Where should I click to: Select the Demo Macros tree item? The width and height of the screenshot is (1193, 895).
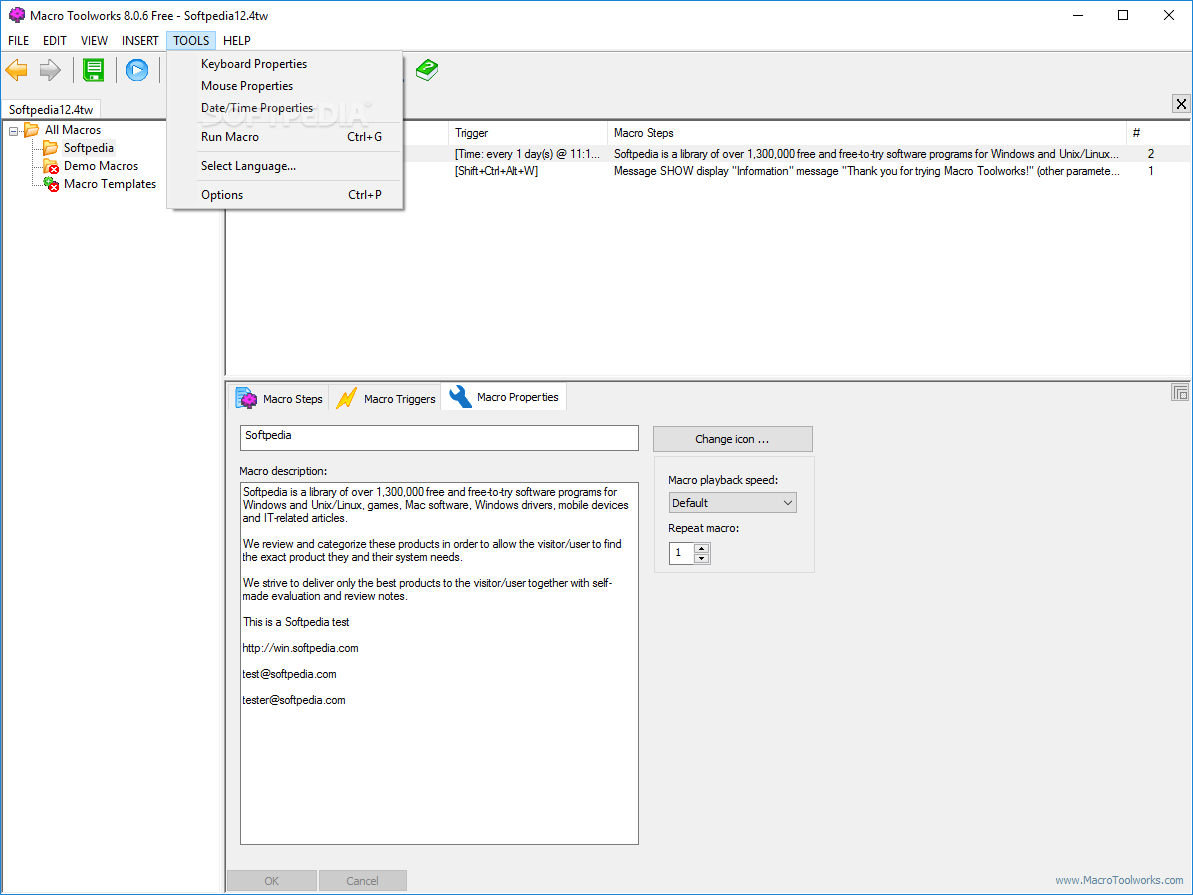pos(101,166)
